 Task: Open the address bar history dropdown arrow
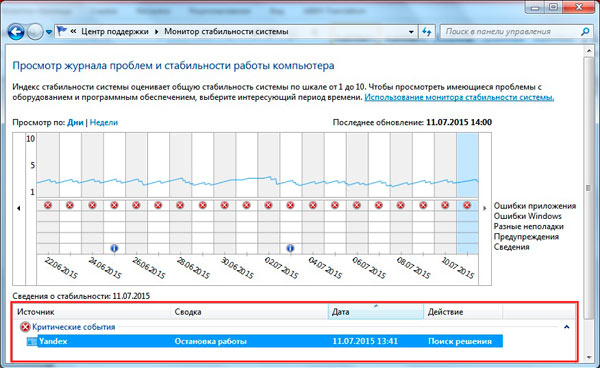[x=411, y=32]
